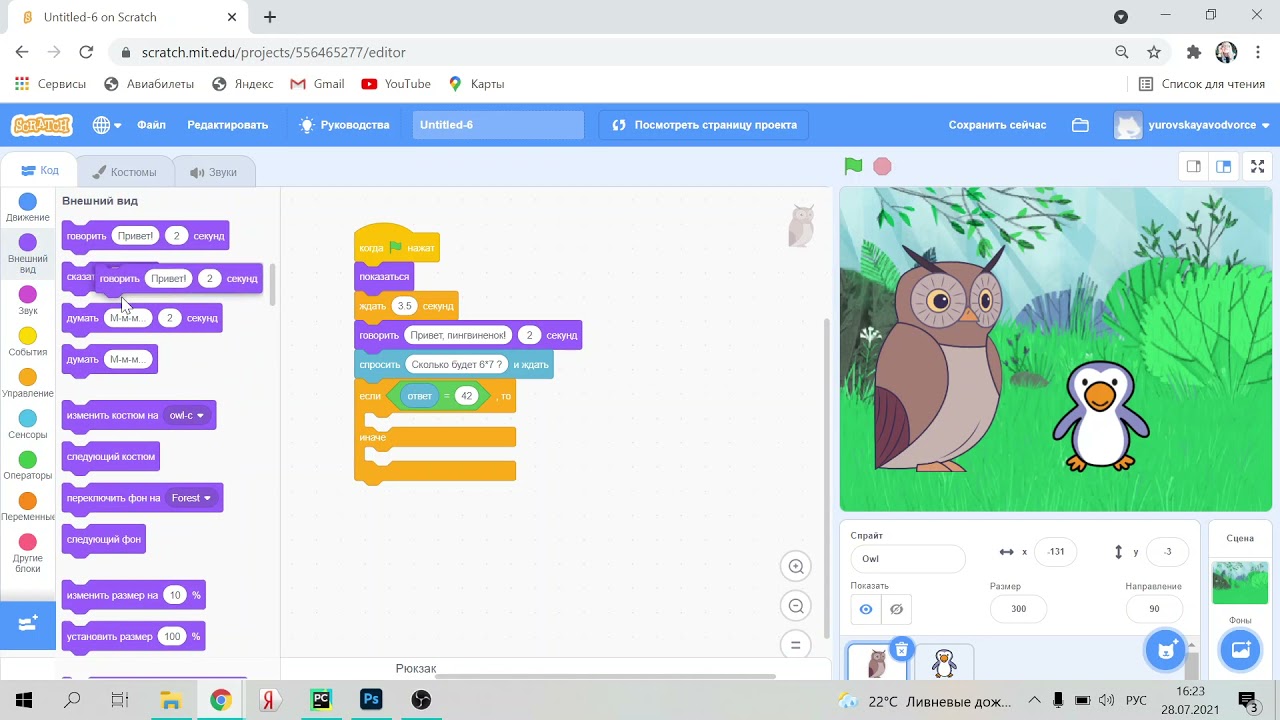The image size is (1280, 720).
Task: Open the Scratch logo home link
Action: 41,125
